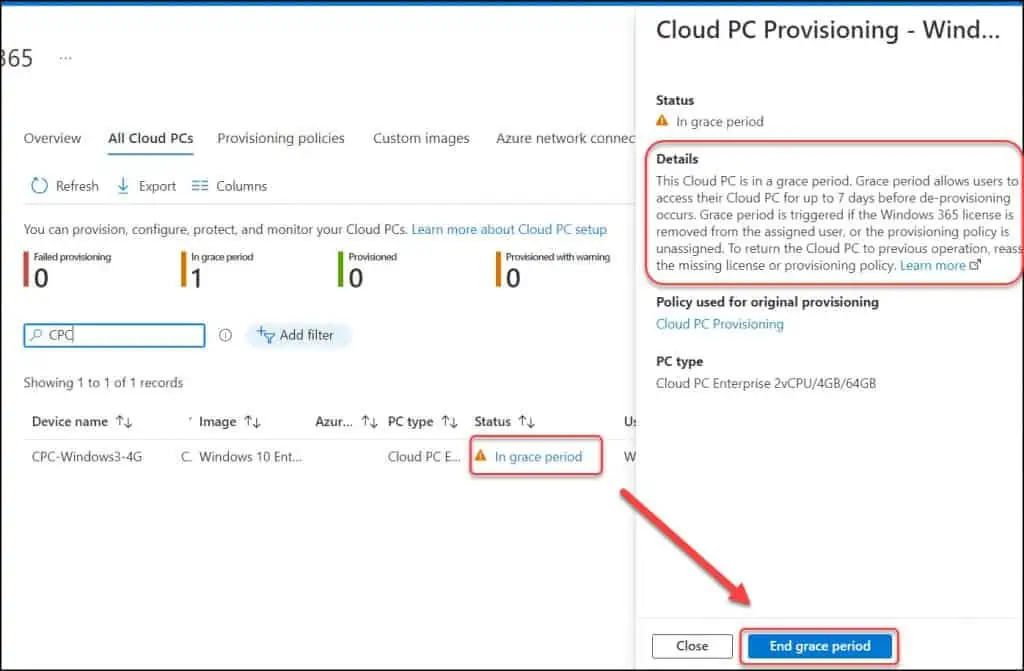Click the Close button in side panel
The image size is (1024, 671).
pyautogui.click(x=692, y=646)
